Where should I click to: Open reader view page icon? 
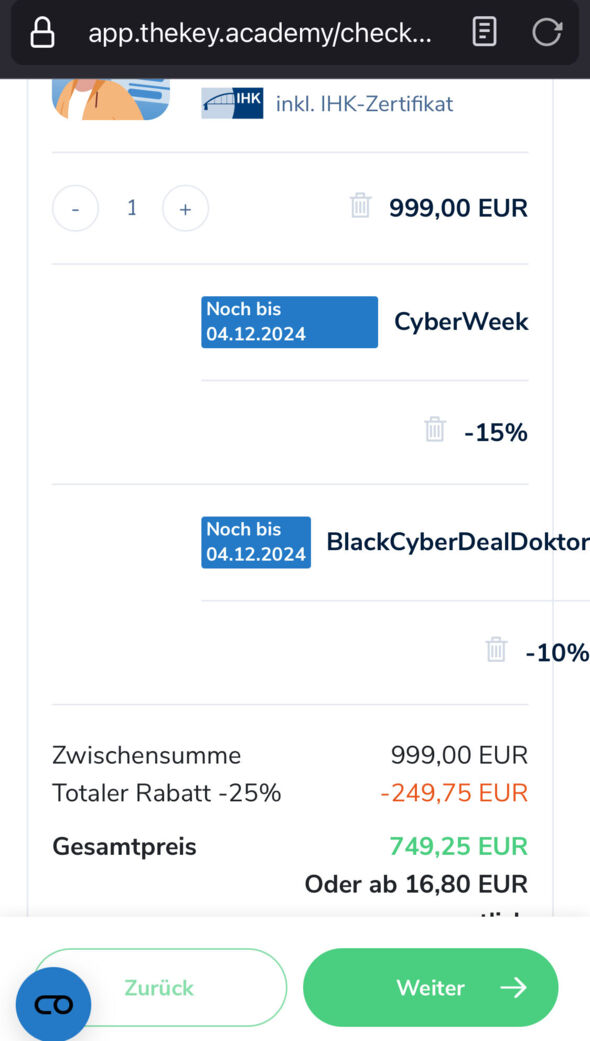coord(484,32)
